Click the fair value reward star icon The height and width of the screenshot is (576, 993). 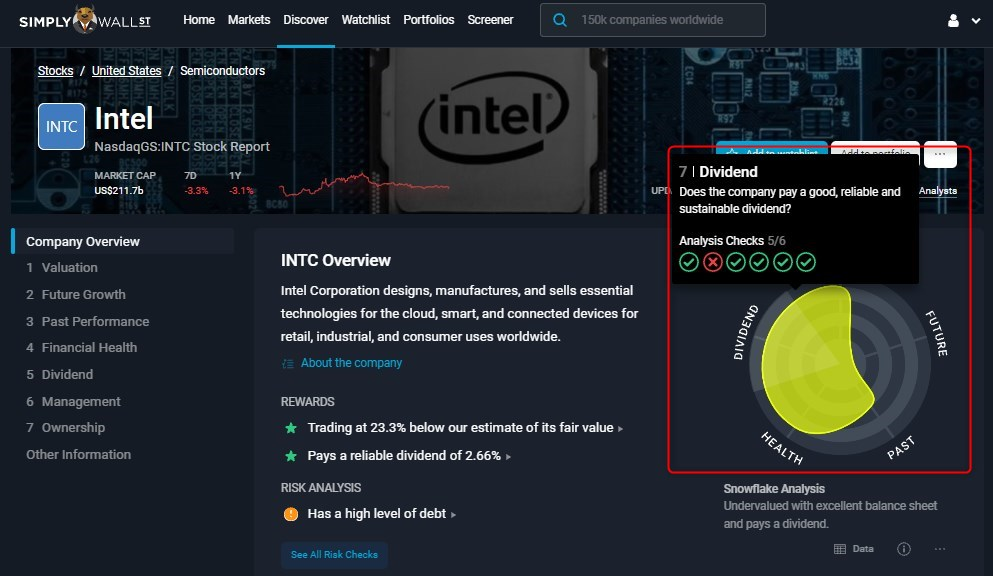[x=291, y=428]
